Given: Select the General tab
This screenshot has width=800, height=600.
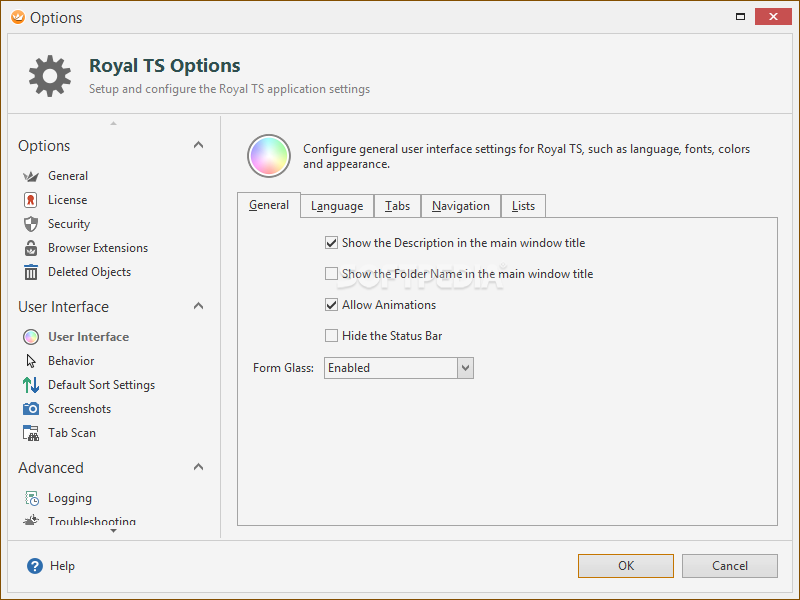Looking at the screenshot, I should [269, 205].
